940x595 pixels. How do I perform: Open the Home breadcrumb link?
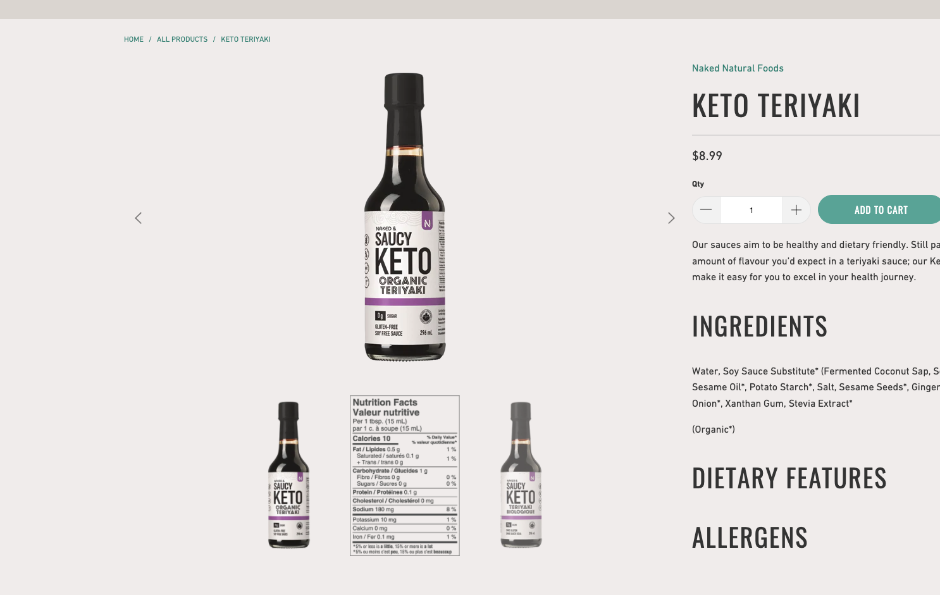point(134,40)
